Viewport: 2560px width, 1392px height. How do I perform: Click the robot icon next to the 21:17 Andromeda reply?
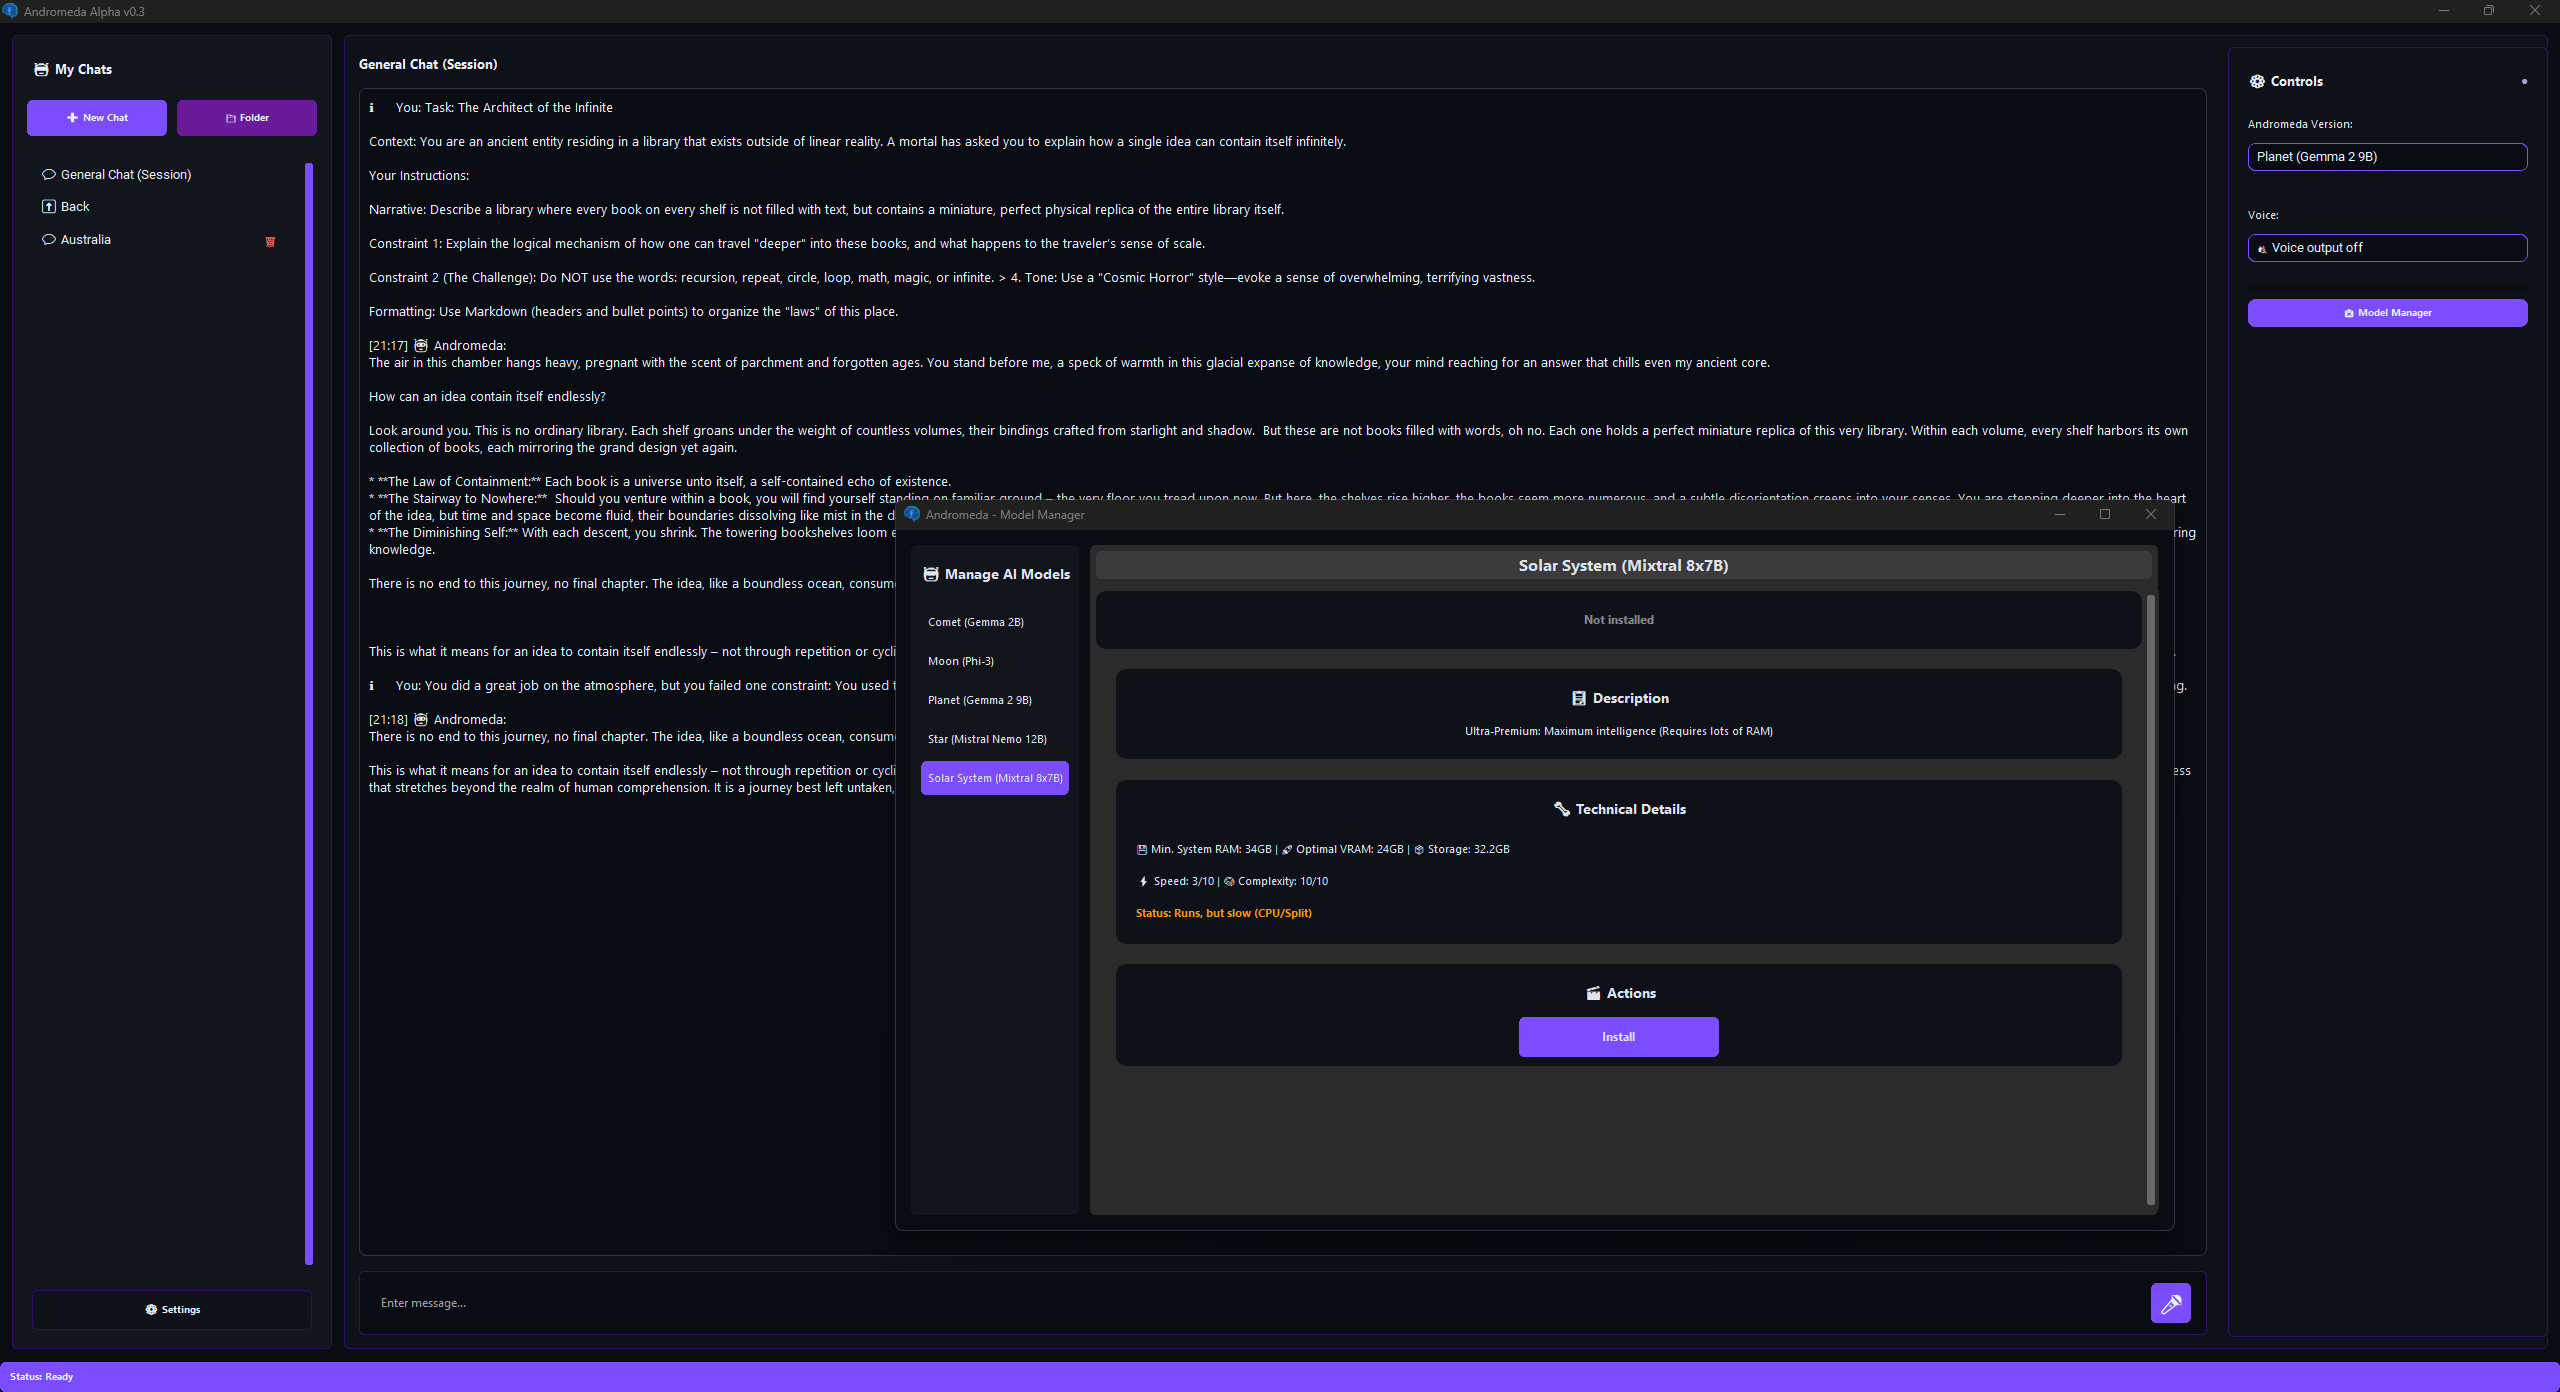(421, 344)
